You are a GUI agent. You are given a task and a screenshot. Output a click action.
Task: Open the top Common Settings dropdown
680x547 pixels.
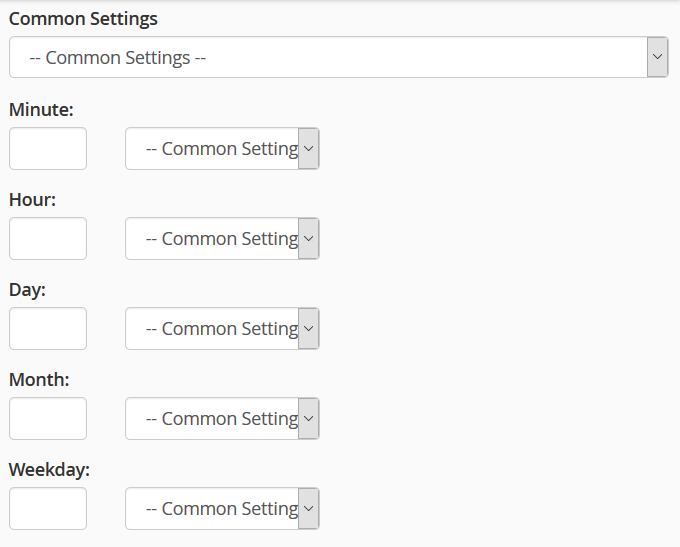point(328,57)
